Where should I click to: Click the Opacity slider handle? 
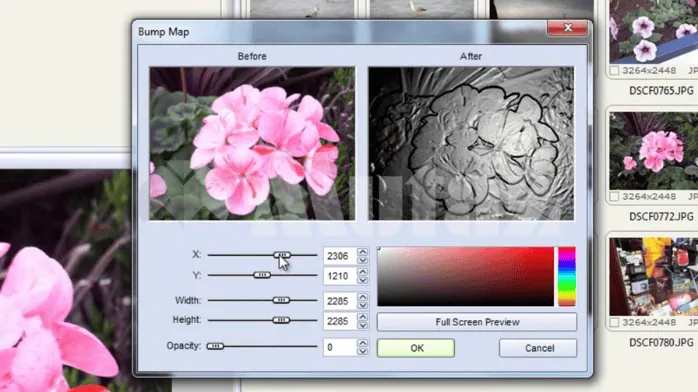click(215, 346)
